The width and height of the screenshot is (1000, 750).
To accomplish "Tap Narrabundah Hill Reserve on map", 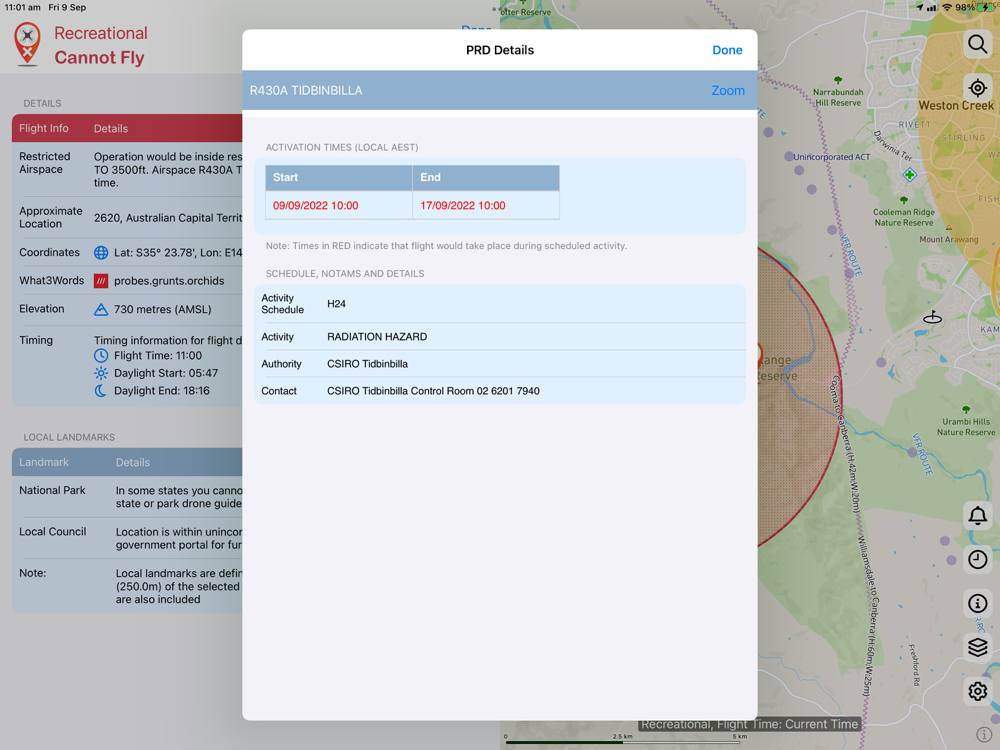I will (838, 97).
